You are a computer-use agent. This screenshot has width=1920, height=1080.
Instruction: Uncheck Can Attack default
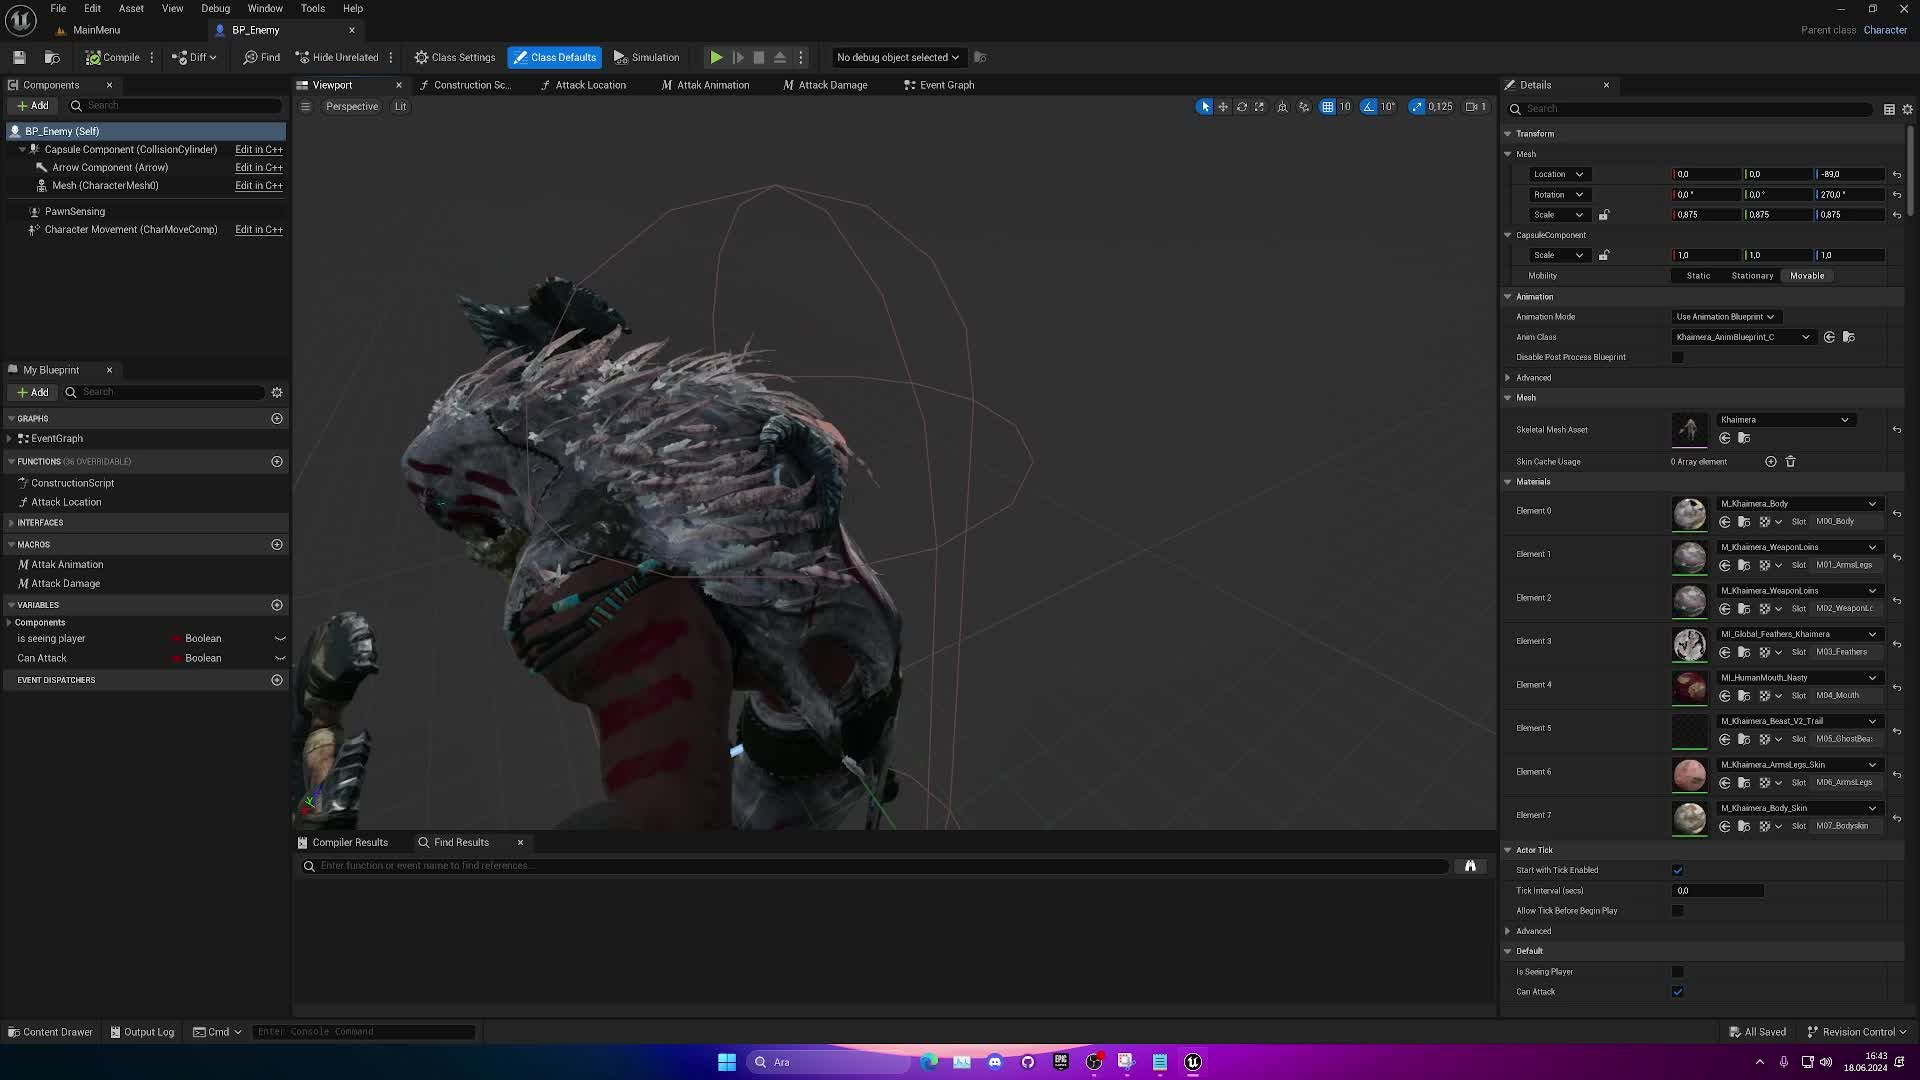pyautogui.click(x=1677, y=992)
